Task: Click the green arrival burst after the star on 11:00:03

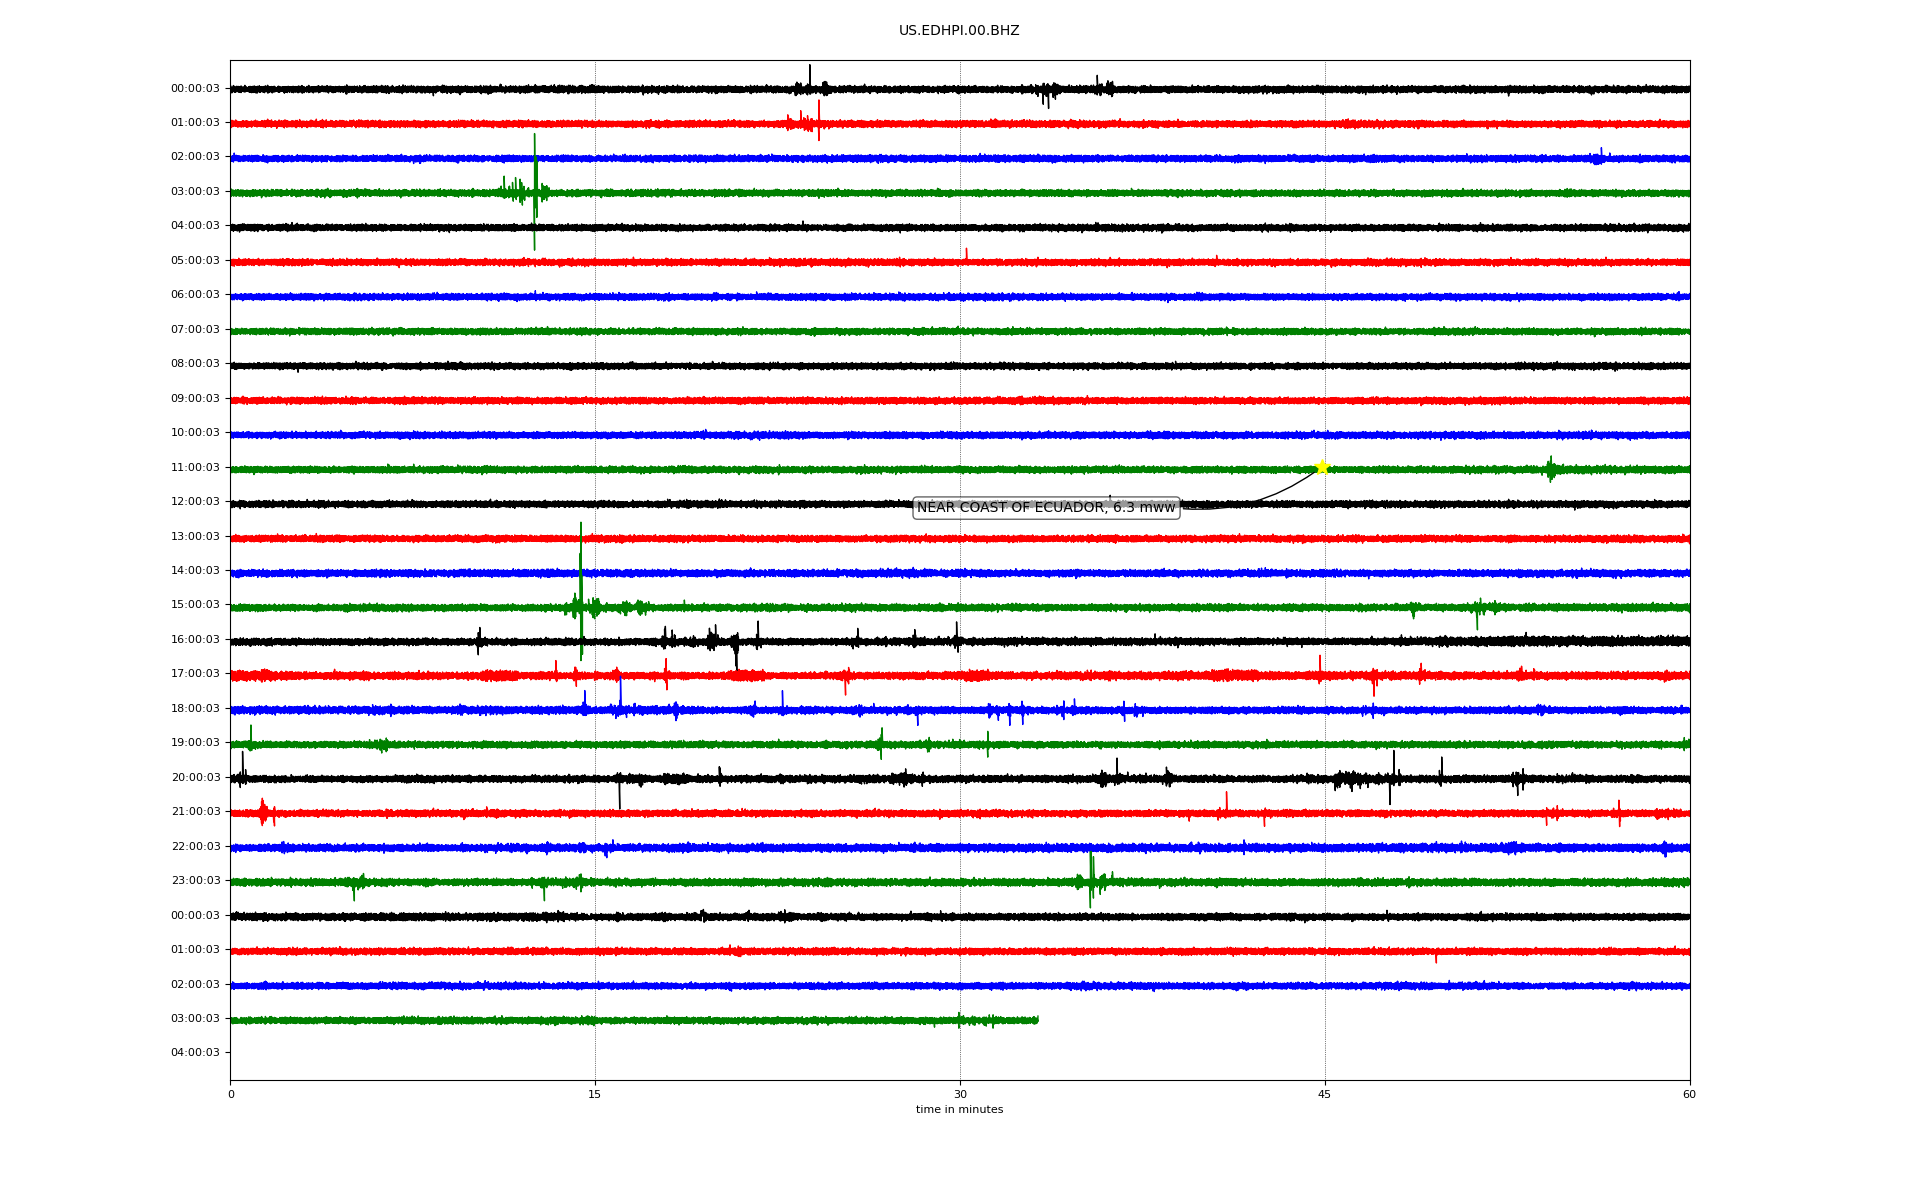Action: click(1551, 469)
